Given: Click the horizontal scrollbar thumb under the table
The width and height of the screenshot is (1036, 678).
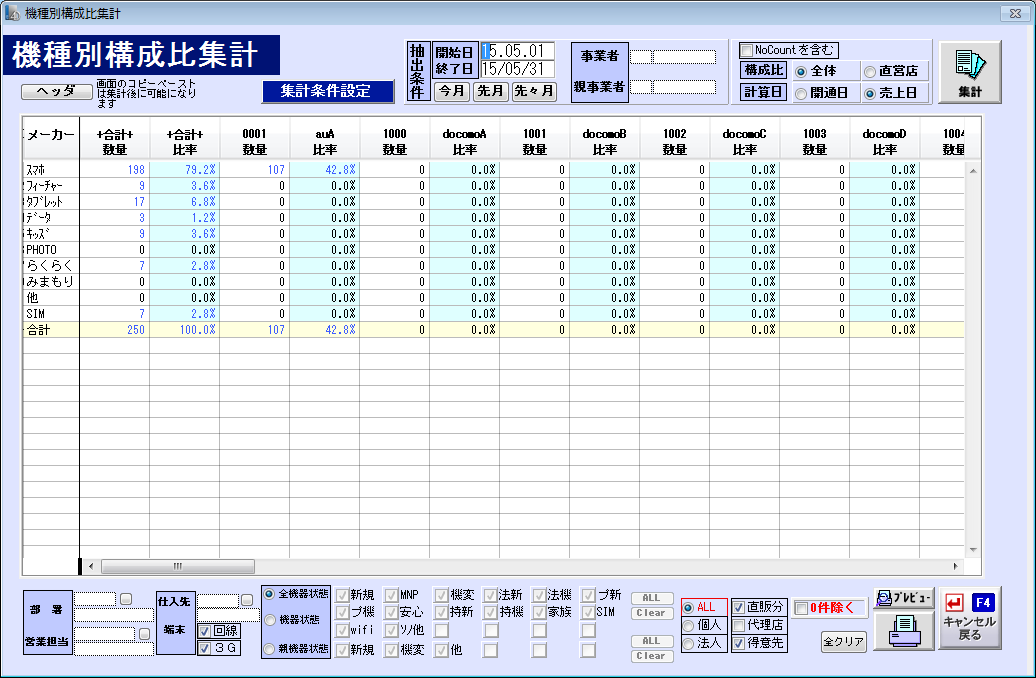Looking at the screenshot, I should (178, 566).
